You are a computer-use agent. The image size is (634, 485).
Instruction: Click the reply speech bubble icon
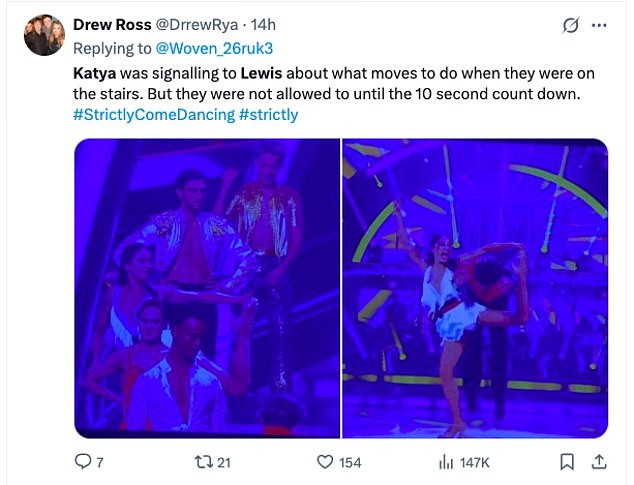[82, 462]
